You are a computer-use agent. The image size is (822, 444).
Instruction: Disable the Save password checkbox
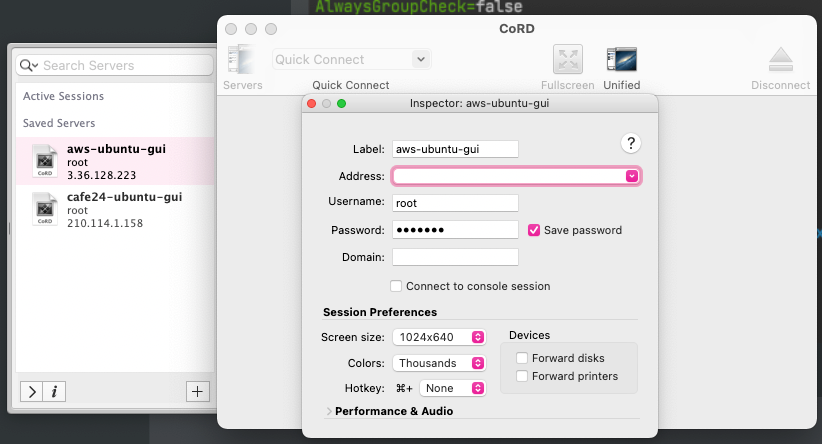click(x=534, y=230)
